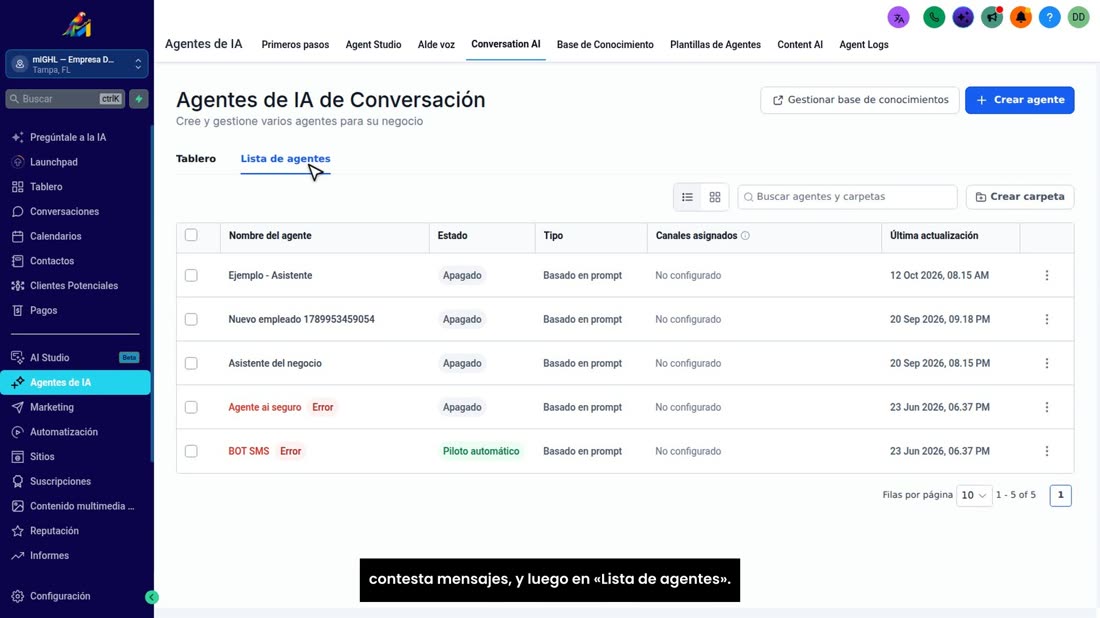Click the Crear agente button
Screen dimensions: 1100x618
point(1019,100)
